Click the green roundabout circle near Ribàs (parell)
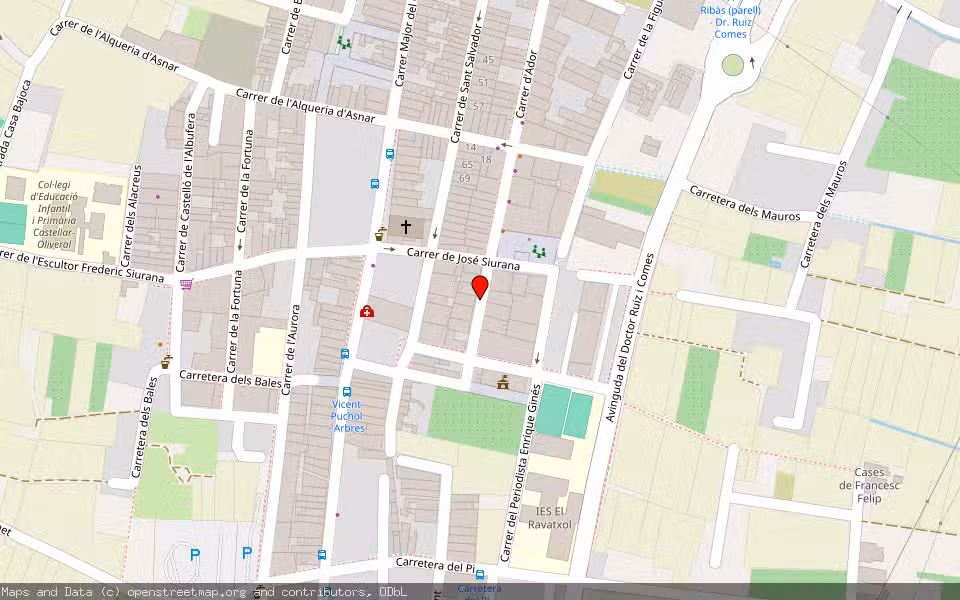 pos(732,65)
